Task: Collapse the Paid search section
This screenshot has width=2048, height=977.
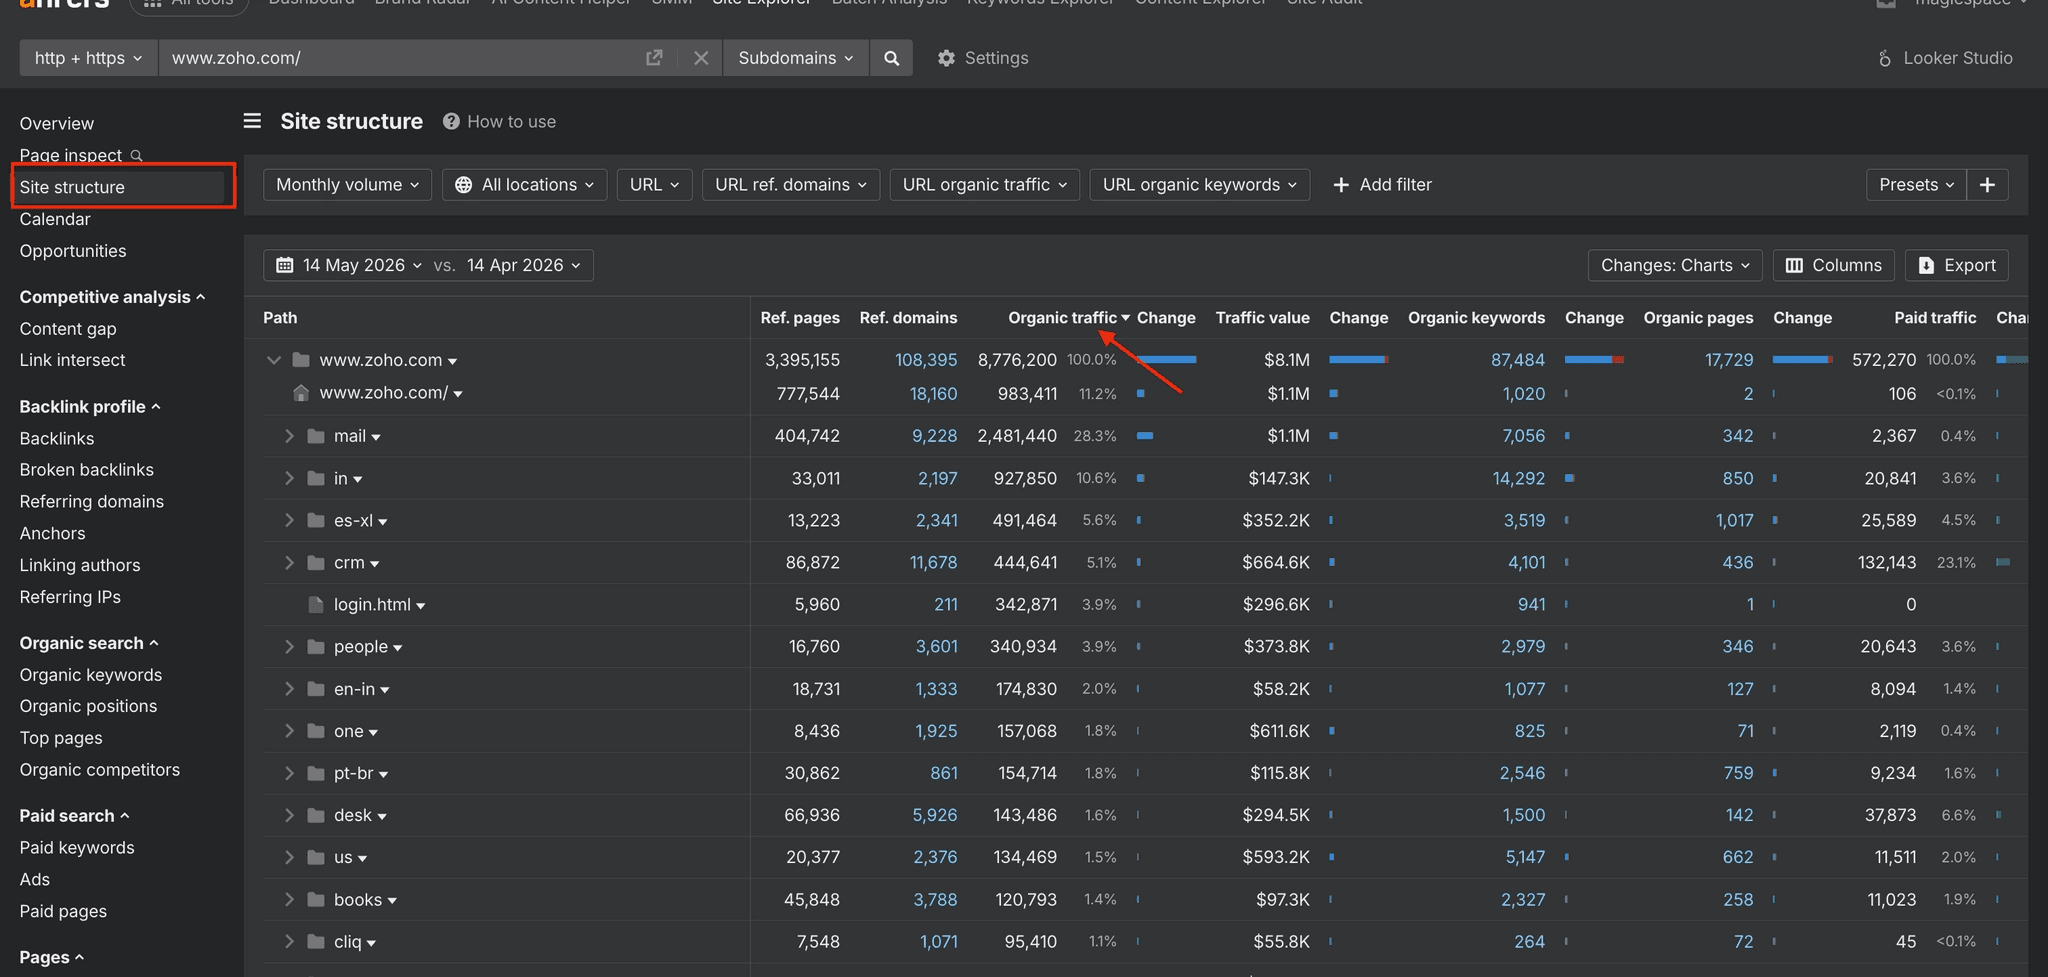Action: tap(74, 816)
